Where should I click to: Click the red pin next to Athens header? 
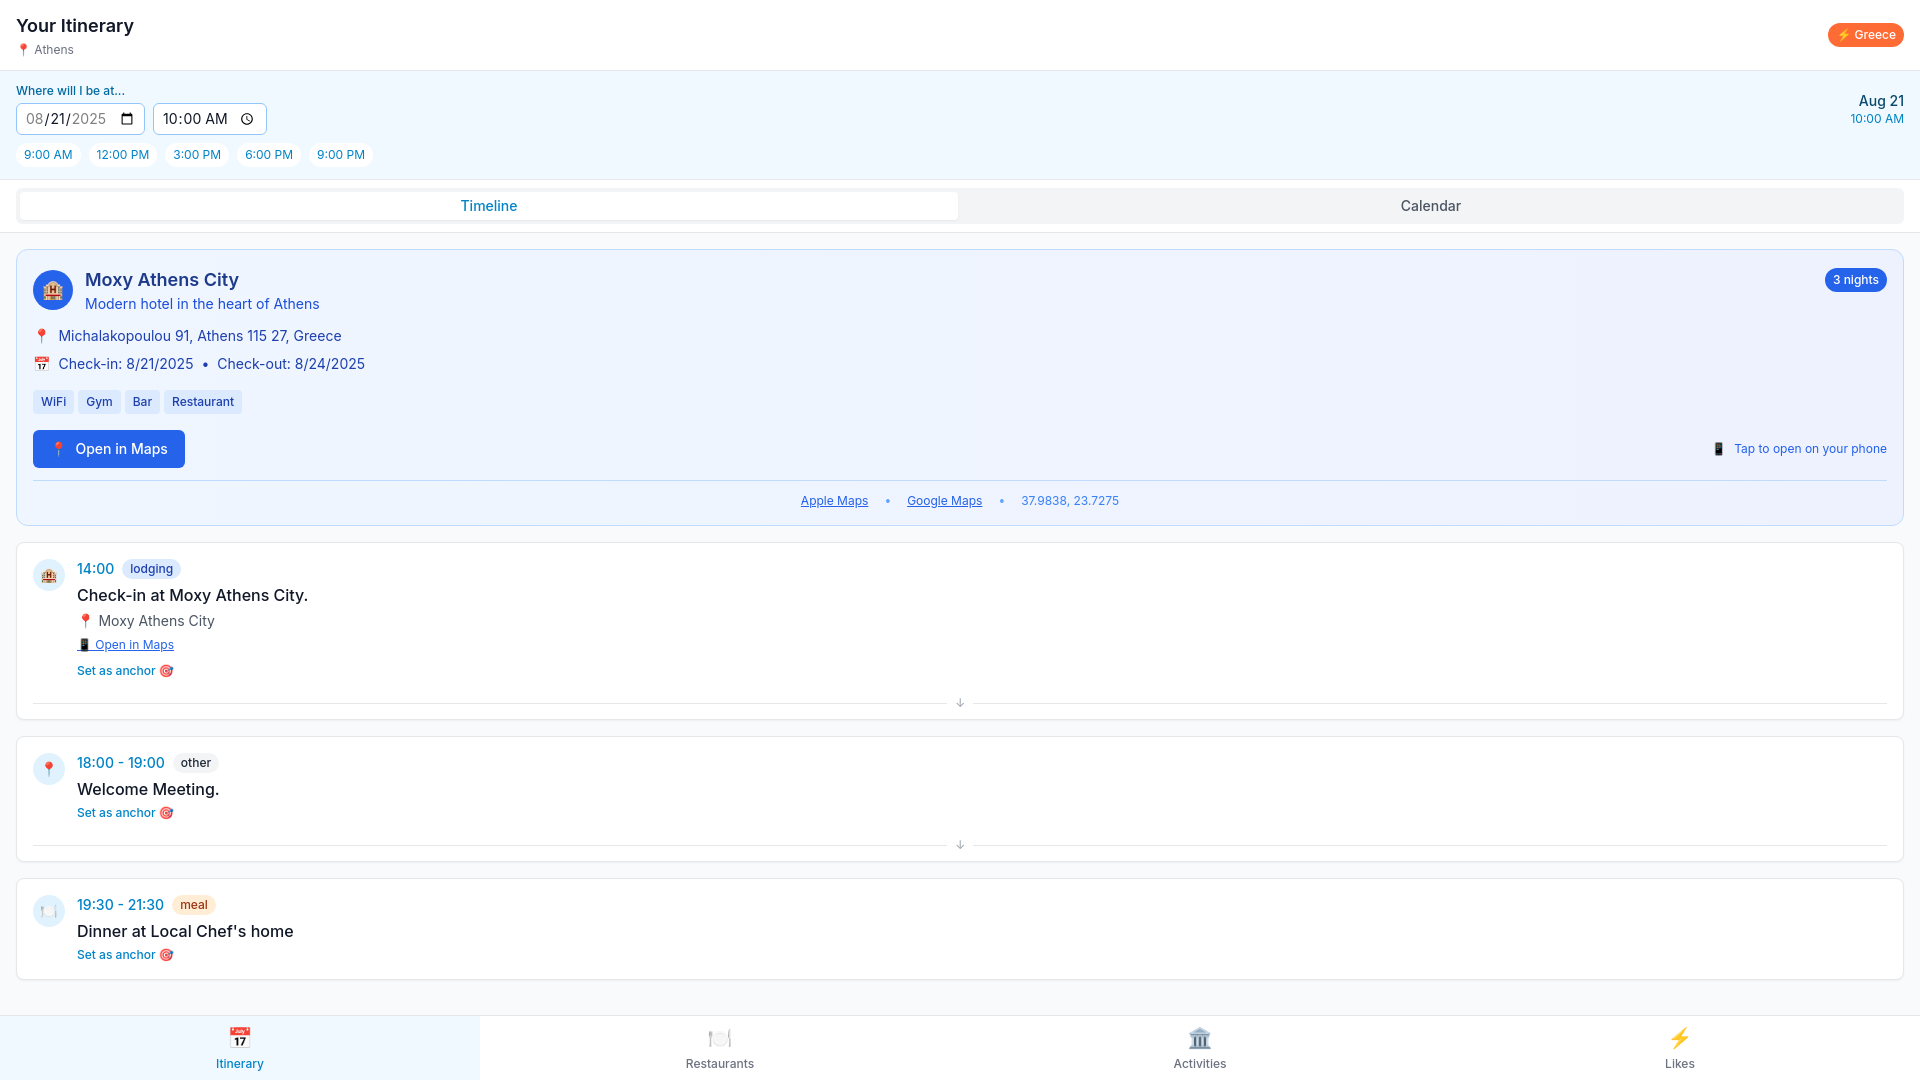pos(23,50)
